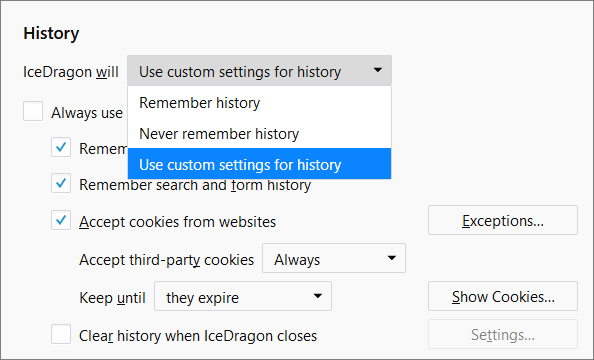594x360 pixels.
Task: Click the 'Accept cookies from websites' label text
Action: pos(177,222)
